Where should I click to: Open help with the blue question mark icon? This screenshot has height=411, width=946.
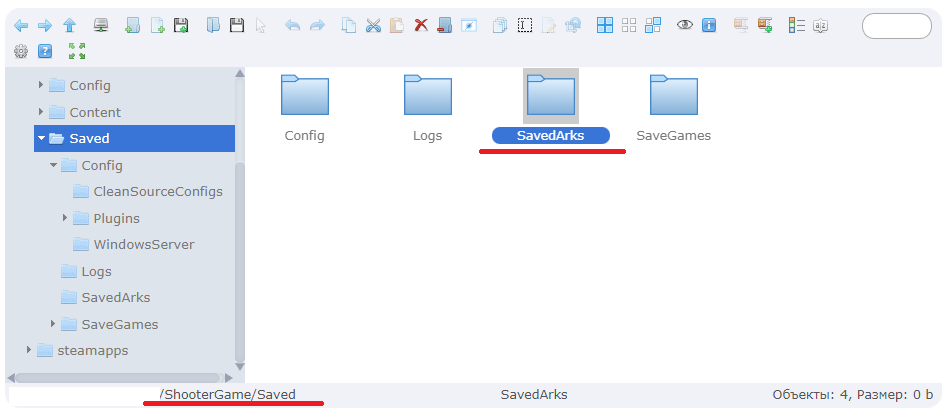[45, 51]
